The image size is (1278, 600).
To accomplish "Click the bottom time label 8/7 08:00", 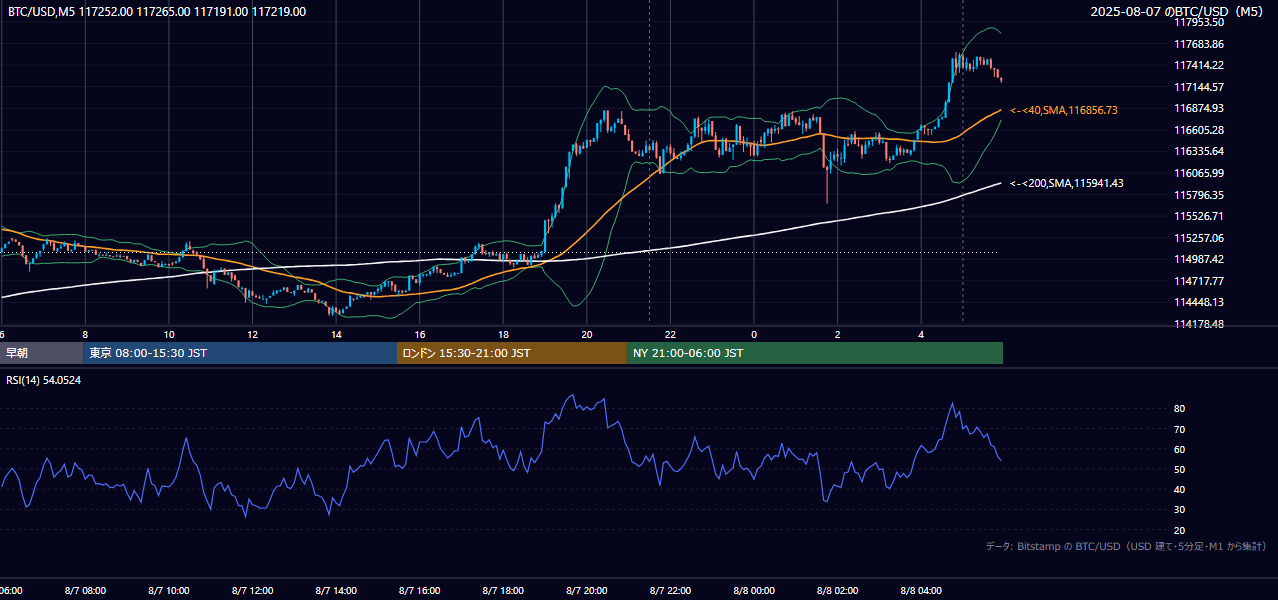I will click(85, 591).
